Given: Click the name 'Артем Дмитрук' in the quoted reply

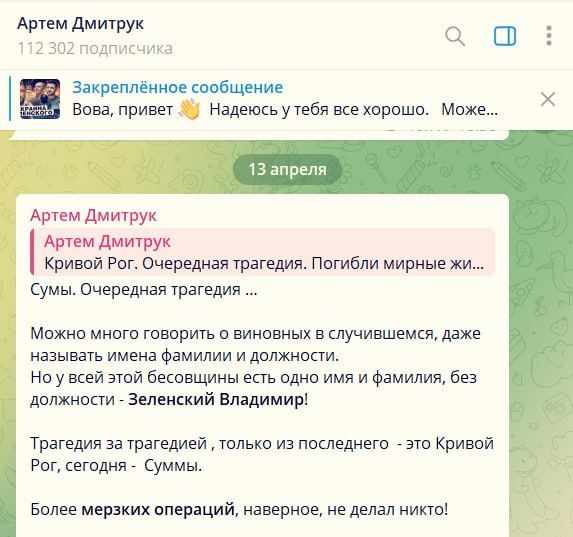Looking at the screenshot, I should click(107, 241).
